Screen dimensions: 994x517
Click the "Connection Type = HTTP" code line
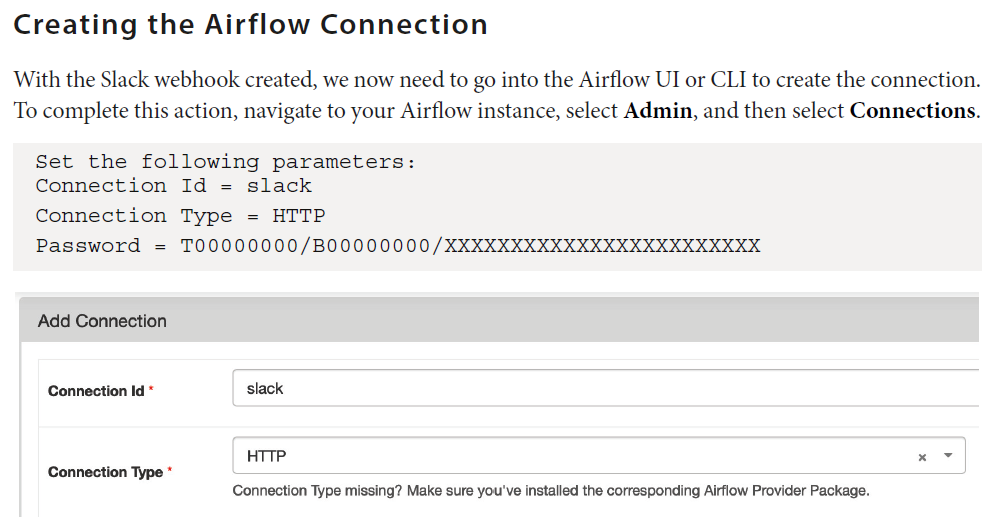(x=180, y=216)
